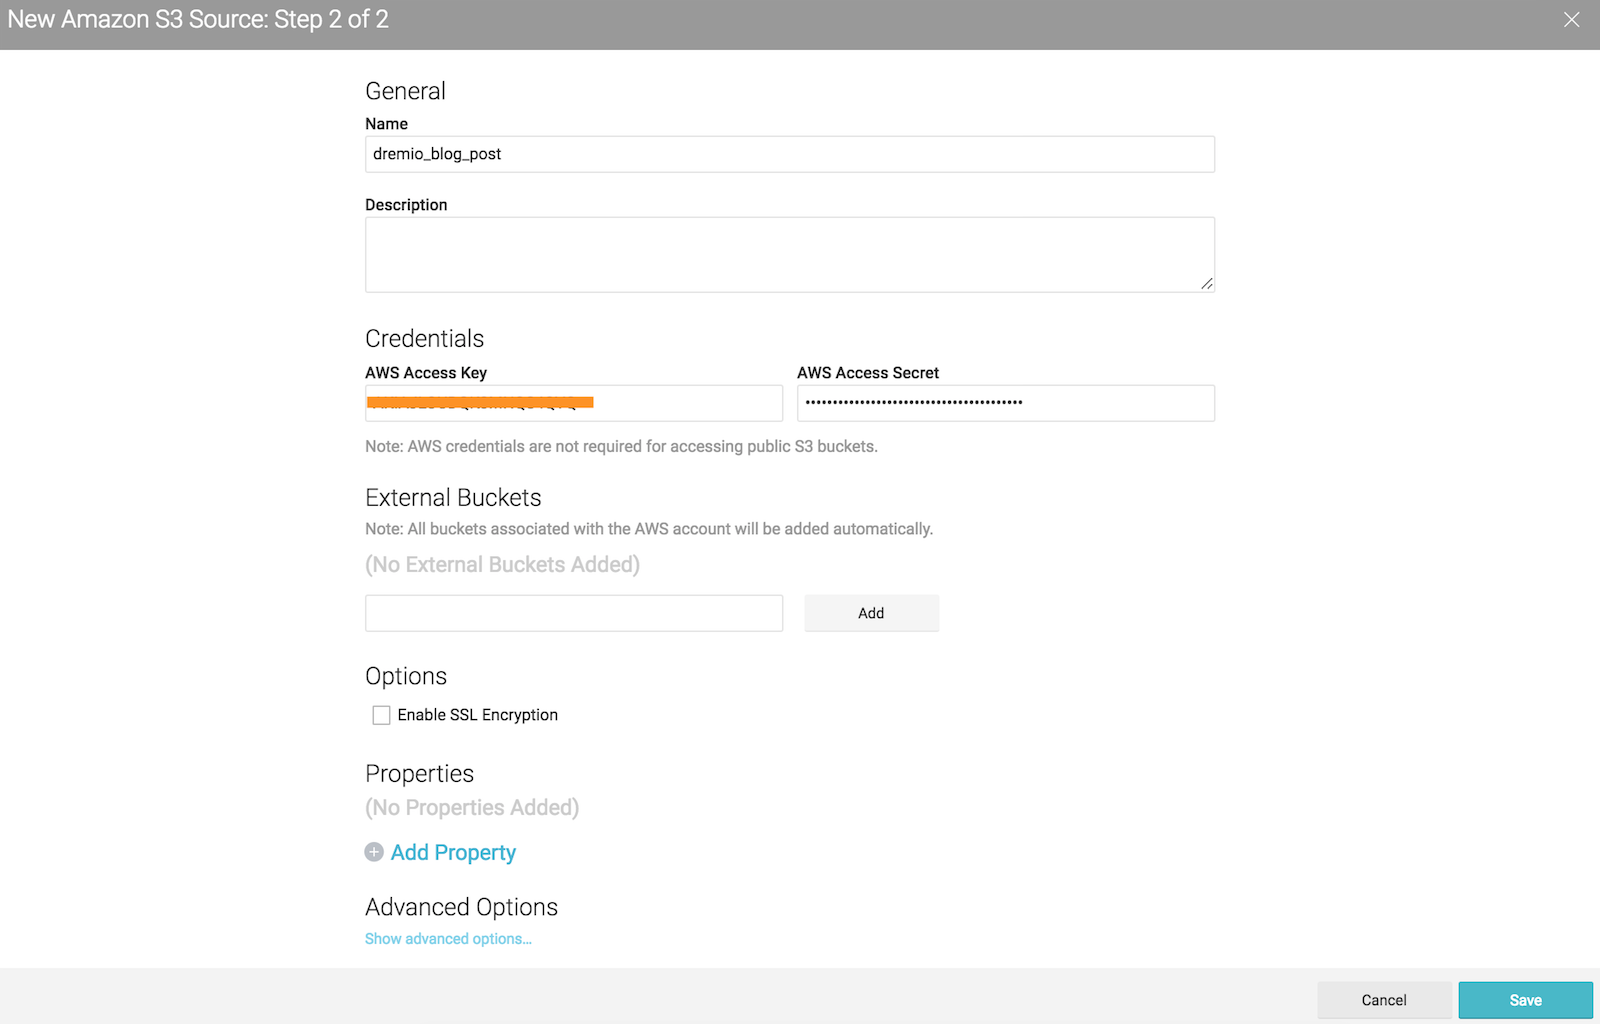Cancel the new S3 source setup
This screenshot has height=1024, width=1600.
tap(1383, 1000)
